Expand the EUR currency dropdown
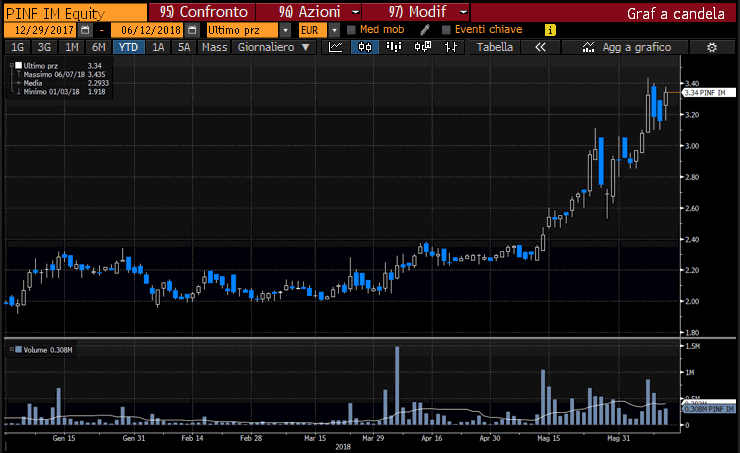Image resolution: width=740 pixels, height=453 pixels. click(x=334, y=30)
